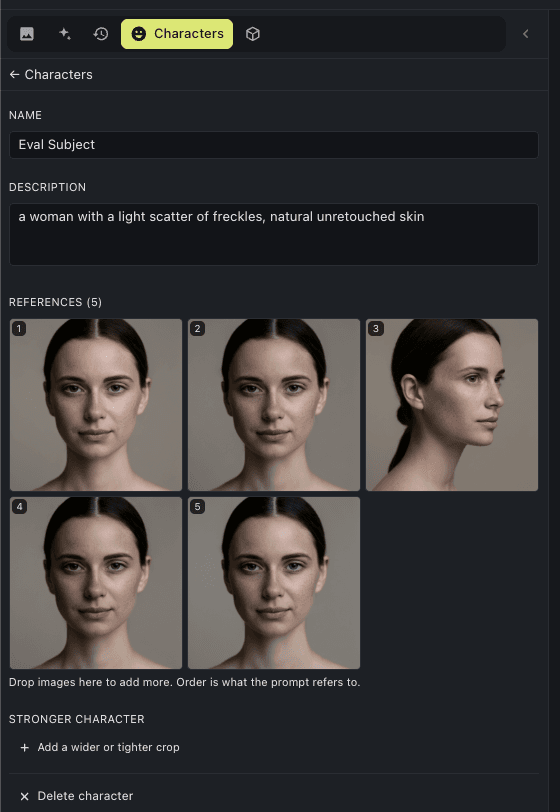Select reference image 4
560x812 pixels.
tap(96, 583)
